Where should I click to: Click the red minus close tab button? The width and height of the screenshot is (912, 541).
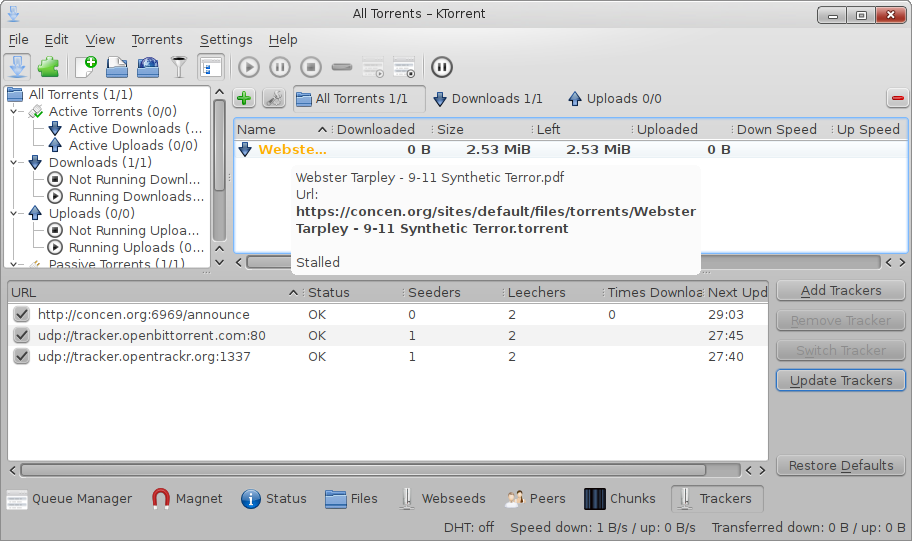897,98
